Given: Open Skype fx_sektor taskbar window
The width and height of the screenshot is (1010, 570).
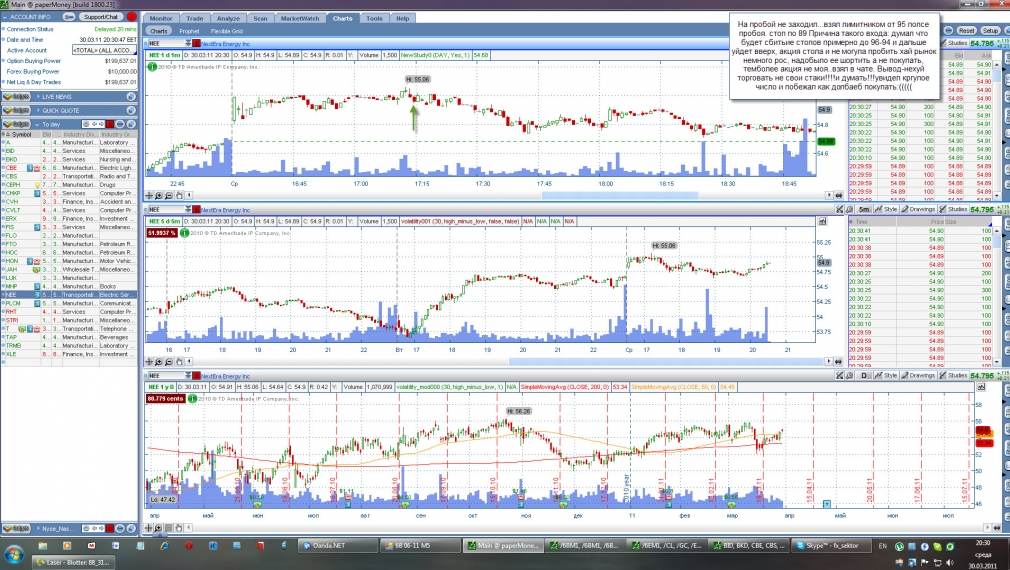Looking at the screenshot, I should pos(832,546).
